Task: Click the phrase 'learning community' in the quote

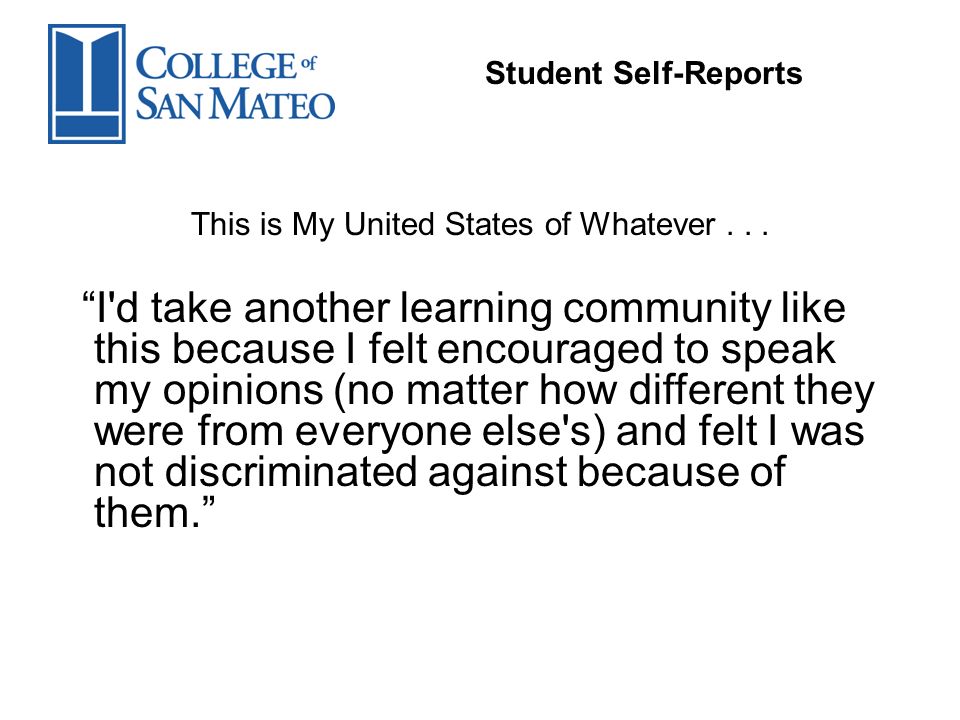Action: pyautogui.click(x=587, y=309)
